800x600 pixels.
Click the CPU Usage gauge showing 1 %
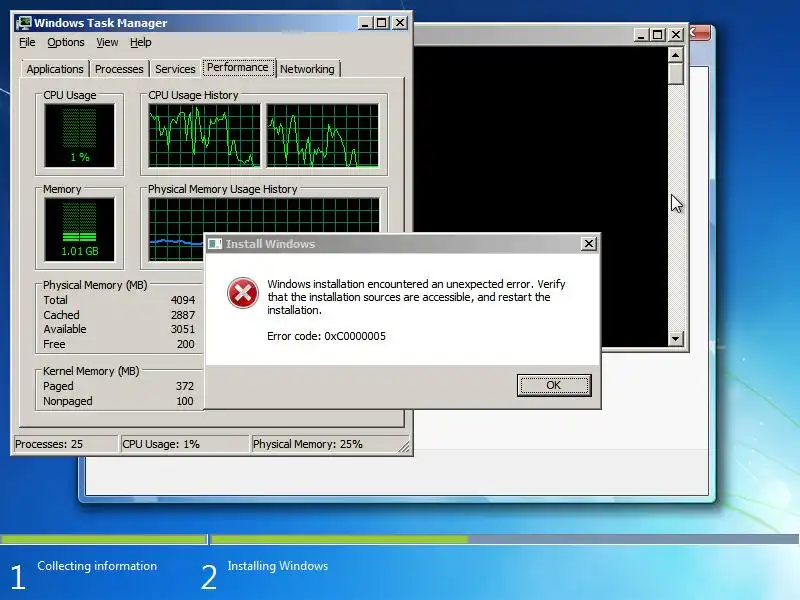(x=80, y=136)
